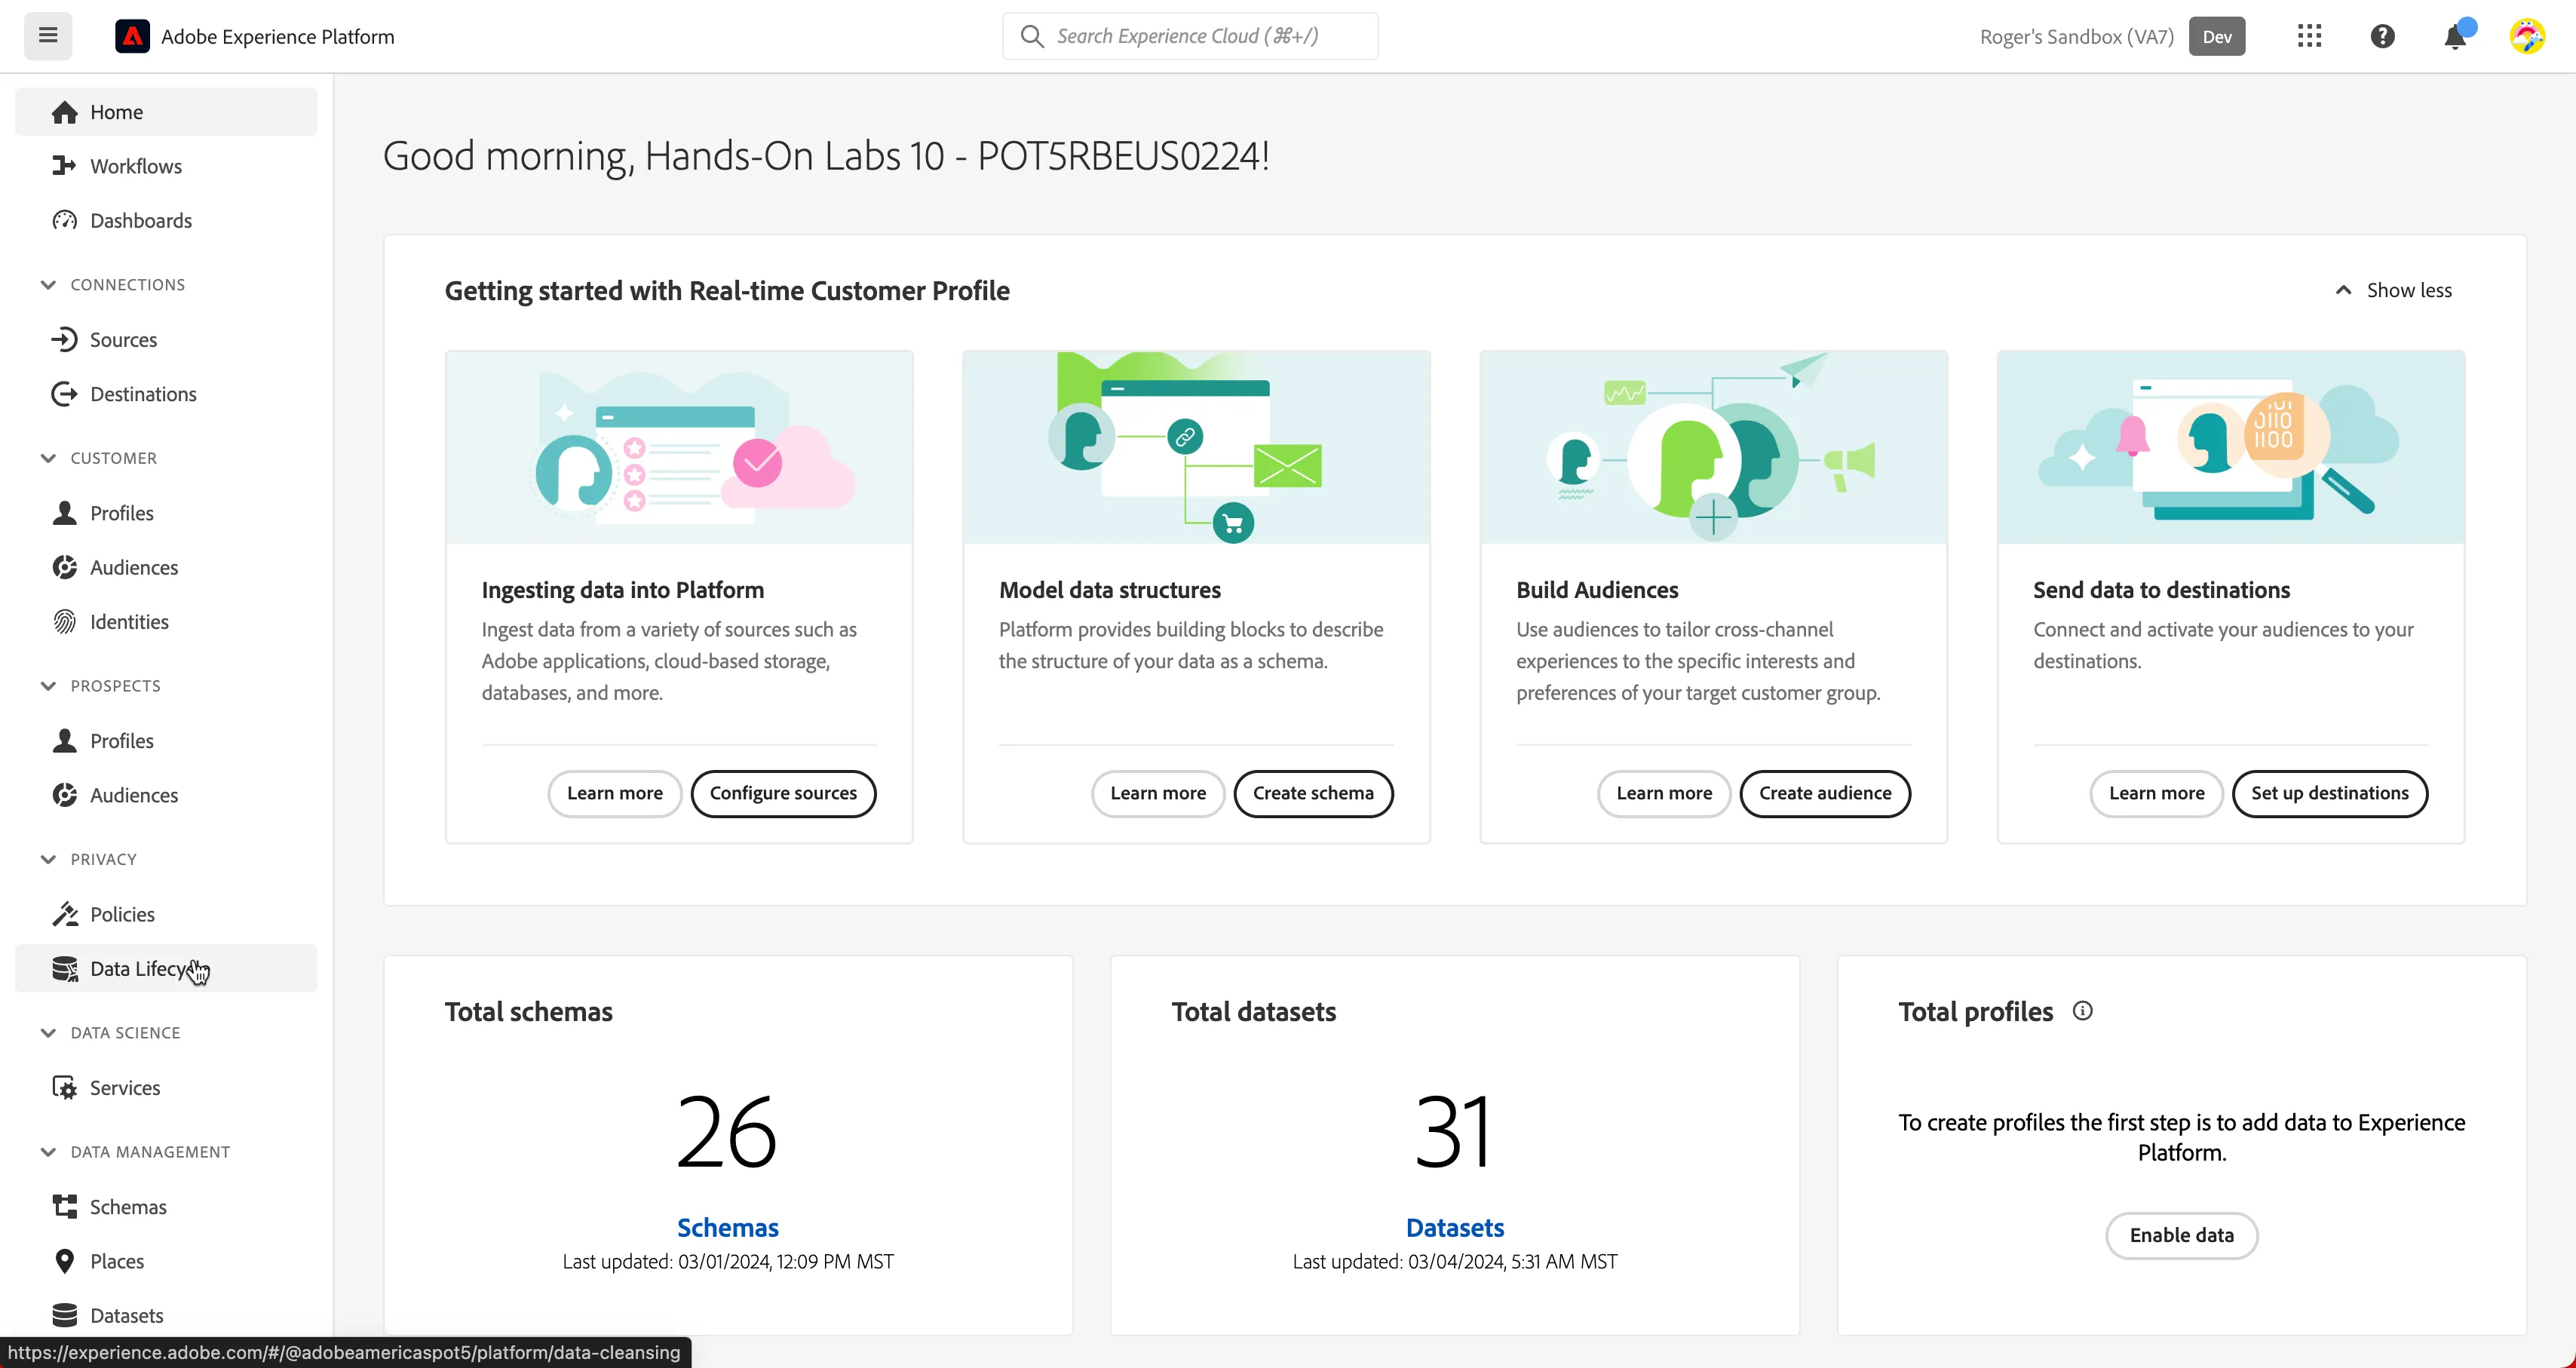Click the Schemas icon in sidebar
This screenshot has width=2576, height=1368.
(x=64, y=1207)
